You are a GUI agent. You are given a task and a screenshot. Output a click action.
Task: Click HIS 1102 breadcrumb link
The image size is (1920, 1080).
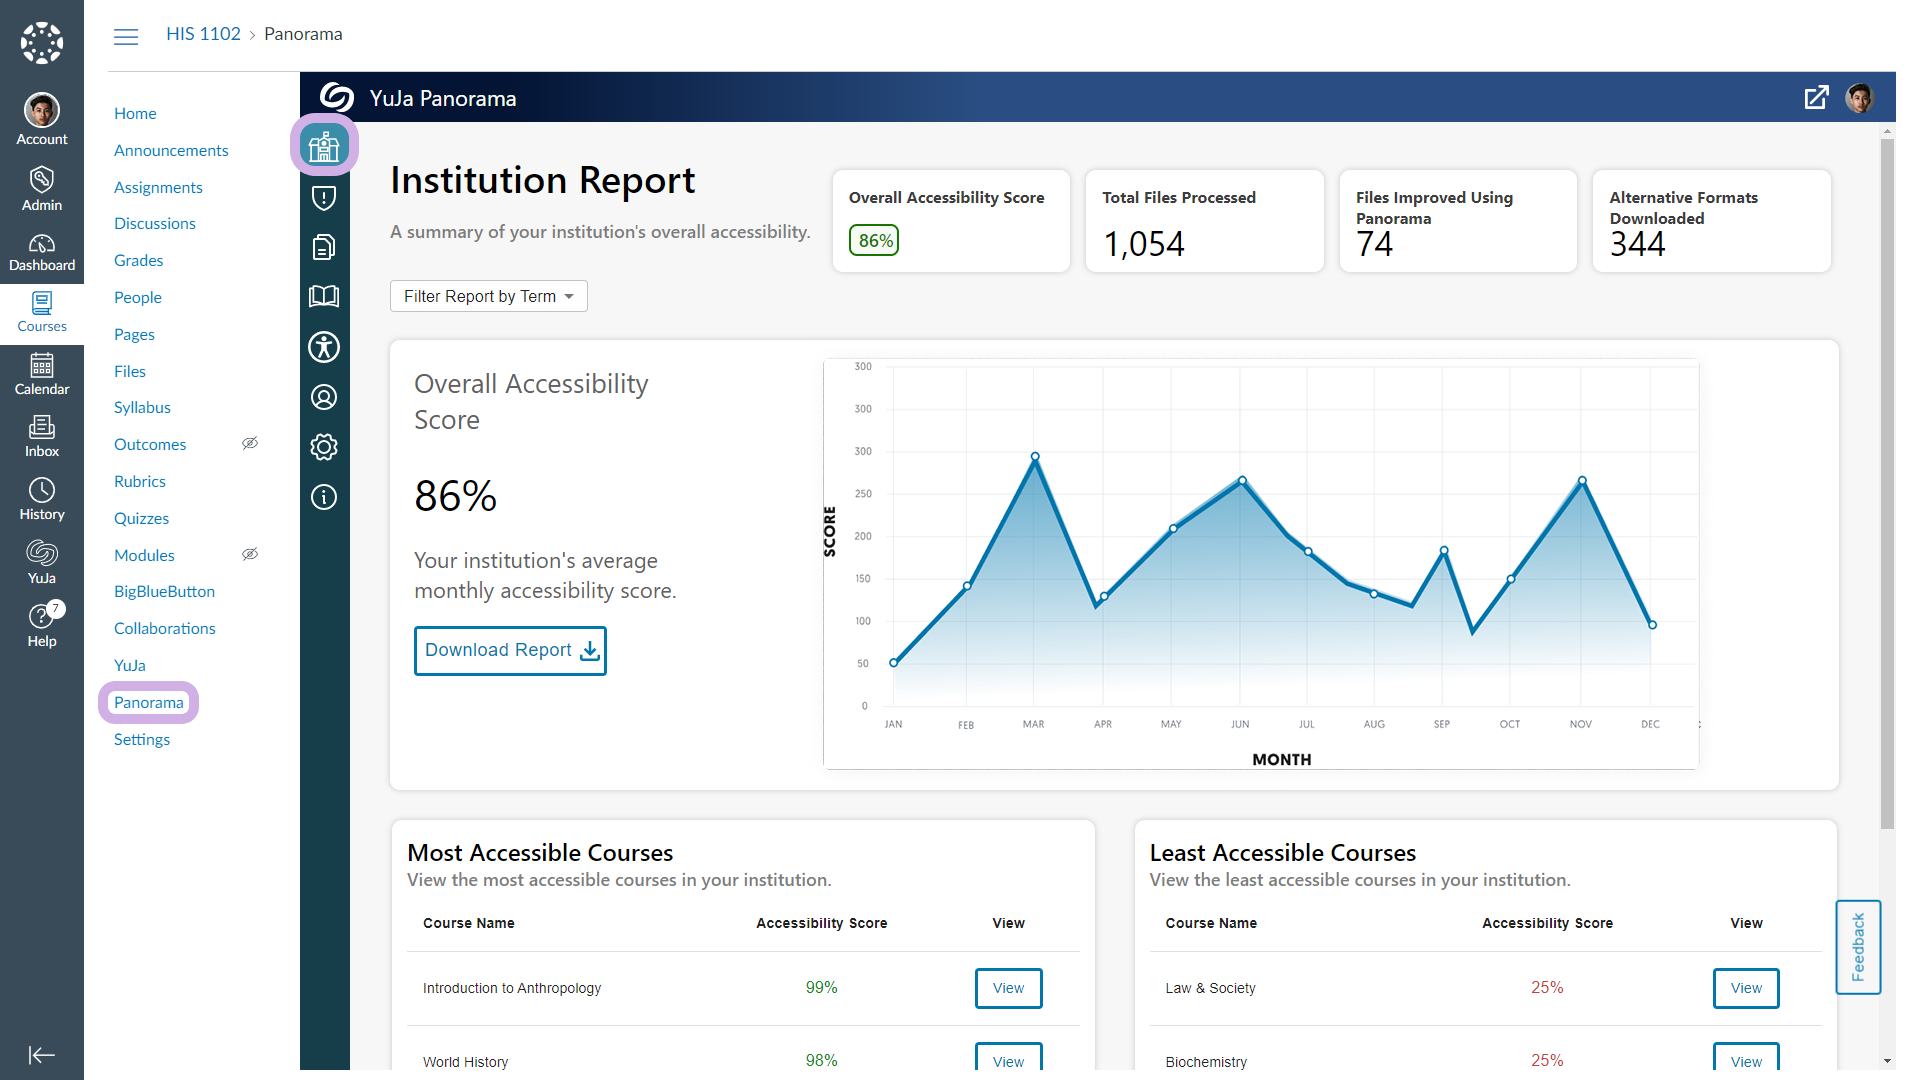[x=203, y=34]
